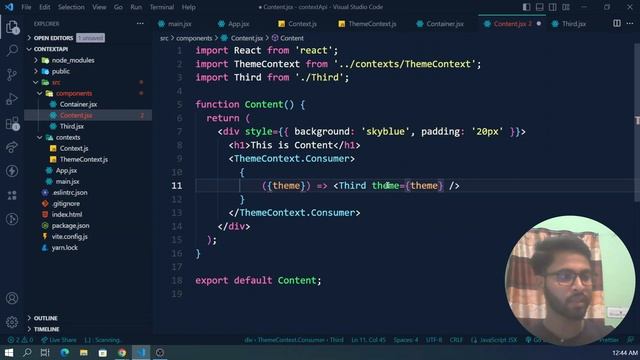Click the VS Code logo in title bar
Screen dimensions: 640x360
[x=9, y=7]
